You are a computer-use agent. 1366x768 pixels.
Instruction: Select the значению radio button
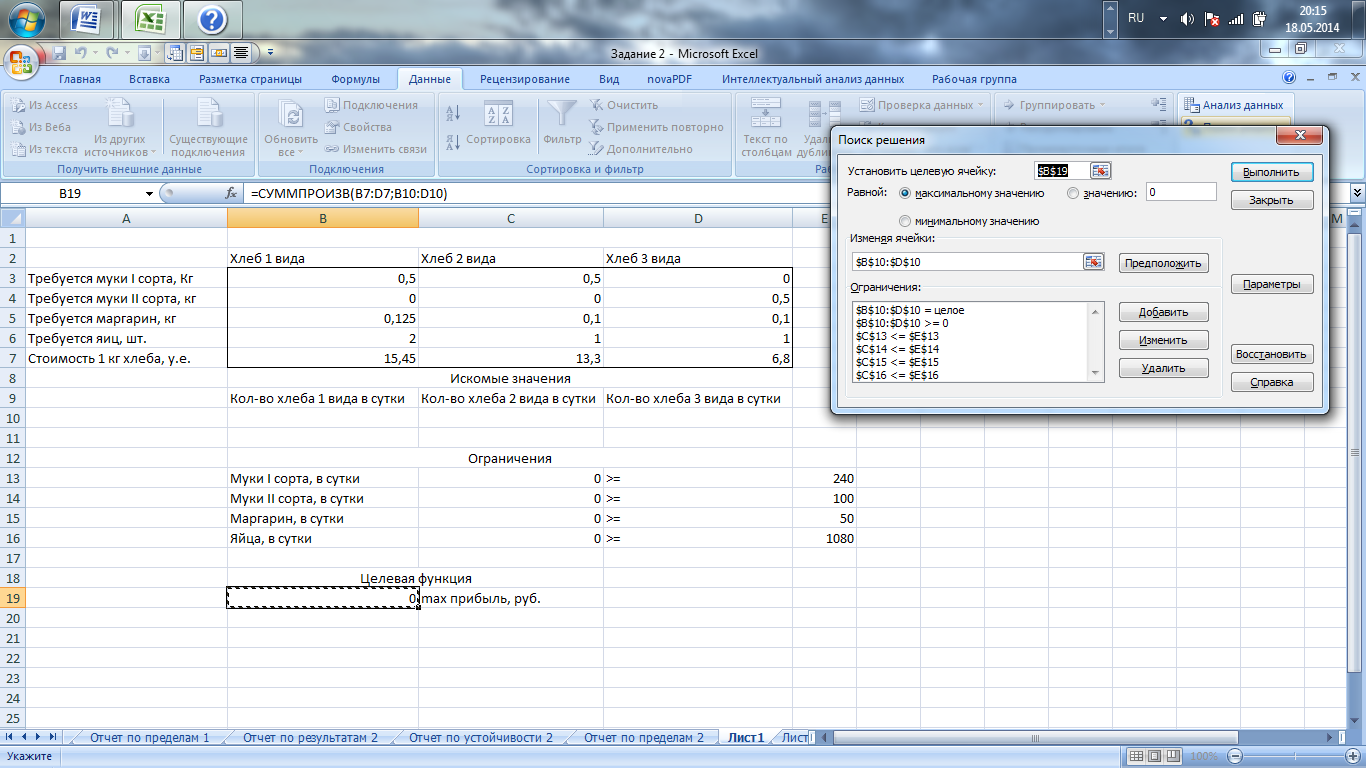click(x=1074, y=193)
